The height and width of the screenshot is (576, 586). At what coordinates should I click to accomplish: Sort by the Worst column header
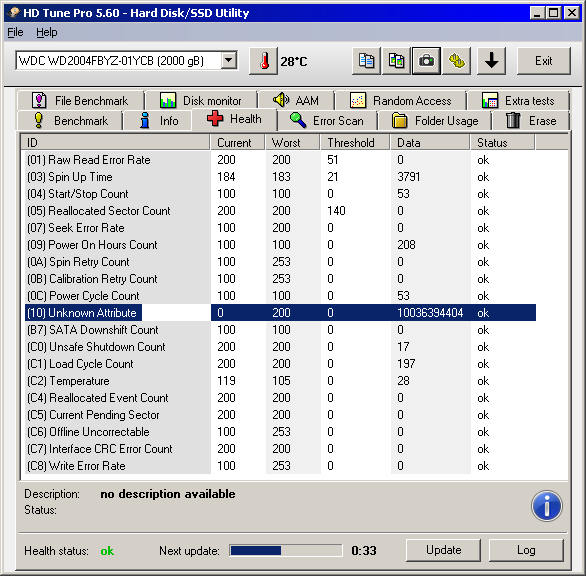(x=293, y=142)
